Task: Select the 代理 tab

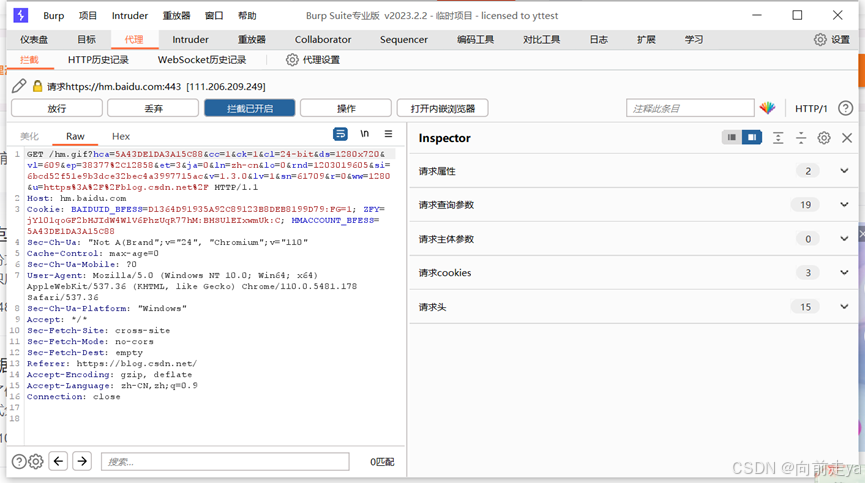Action: (134, 40)
